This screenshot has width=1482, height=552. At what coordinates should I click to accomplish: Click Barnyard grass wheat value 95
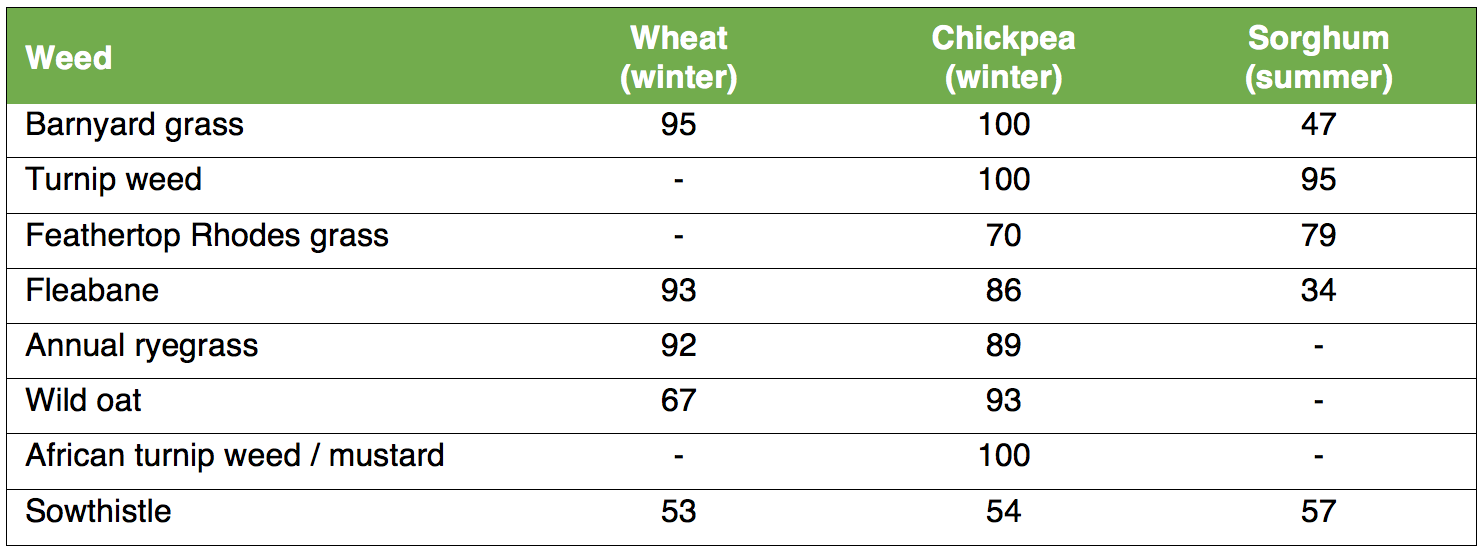pos(679,125)
